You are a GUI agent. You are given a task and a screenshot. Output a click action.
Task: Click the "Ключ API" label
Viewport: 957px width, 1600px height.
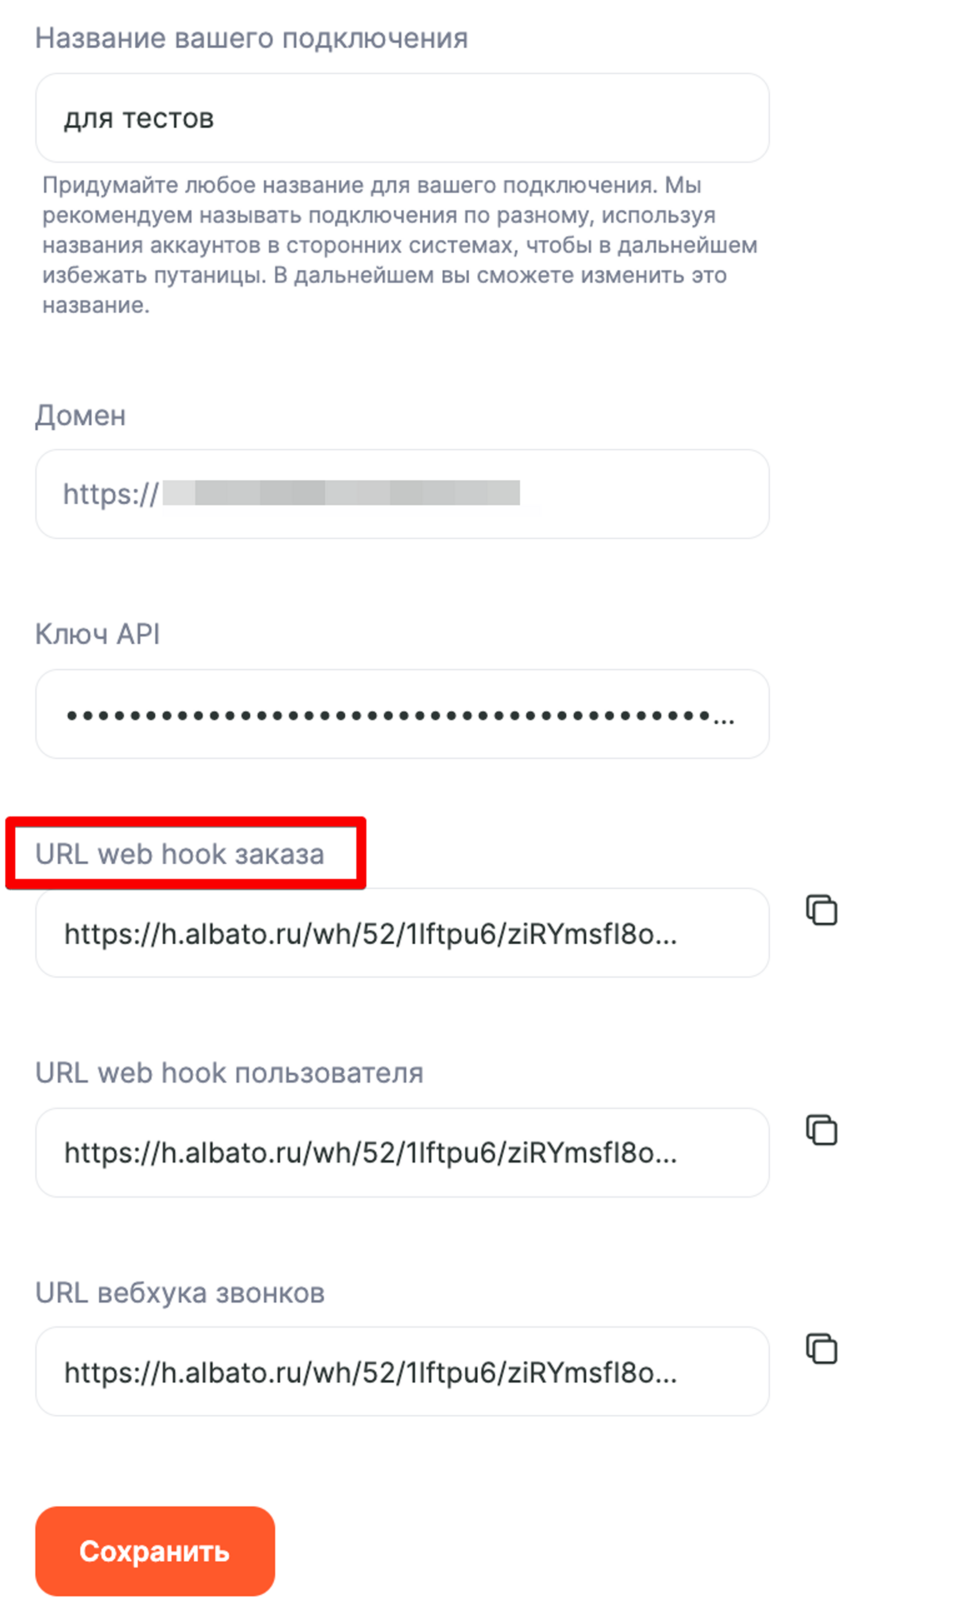point(97,634)
